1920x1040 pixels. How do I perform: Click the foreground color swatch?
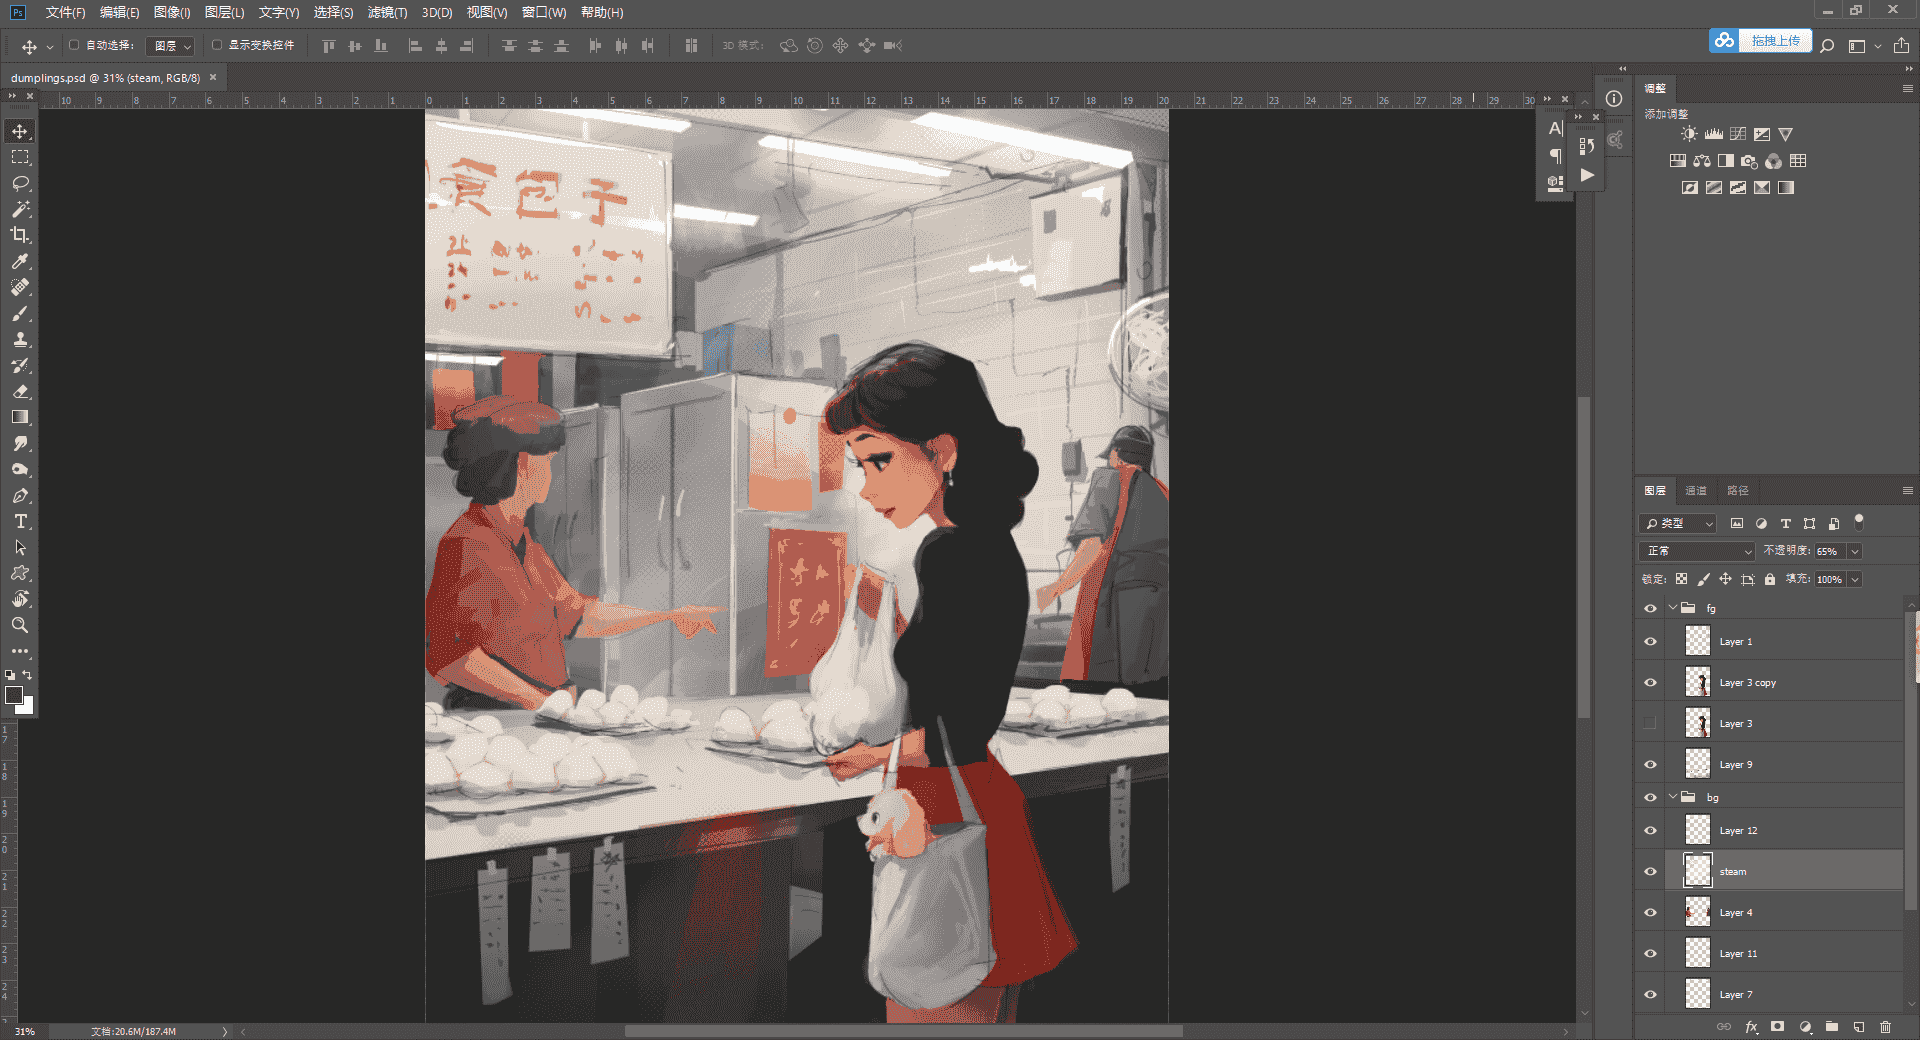coord(14,695)
